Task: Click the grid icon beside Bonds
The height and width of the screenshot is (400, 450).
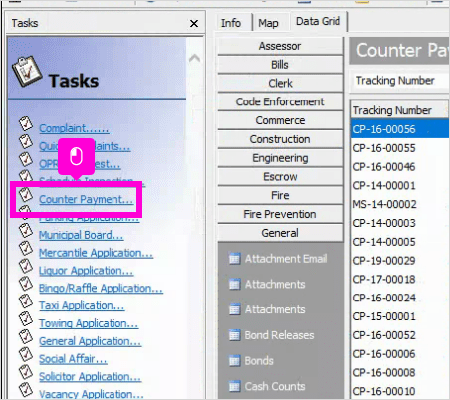Action: click(234, 361)
